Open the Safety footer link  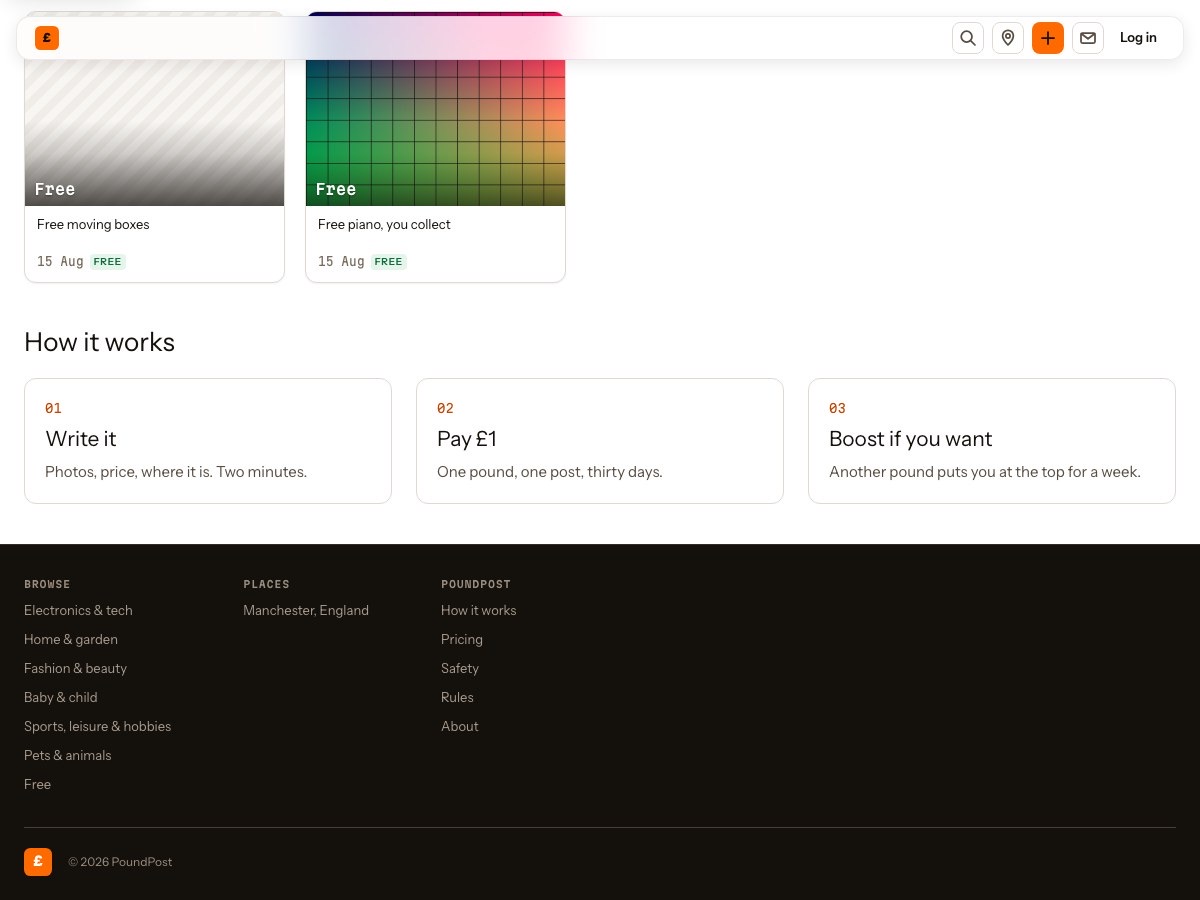coord(460,668)
